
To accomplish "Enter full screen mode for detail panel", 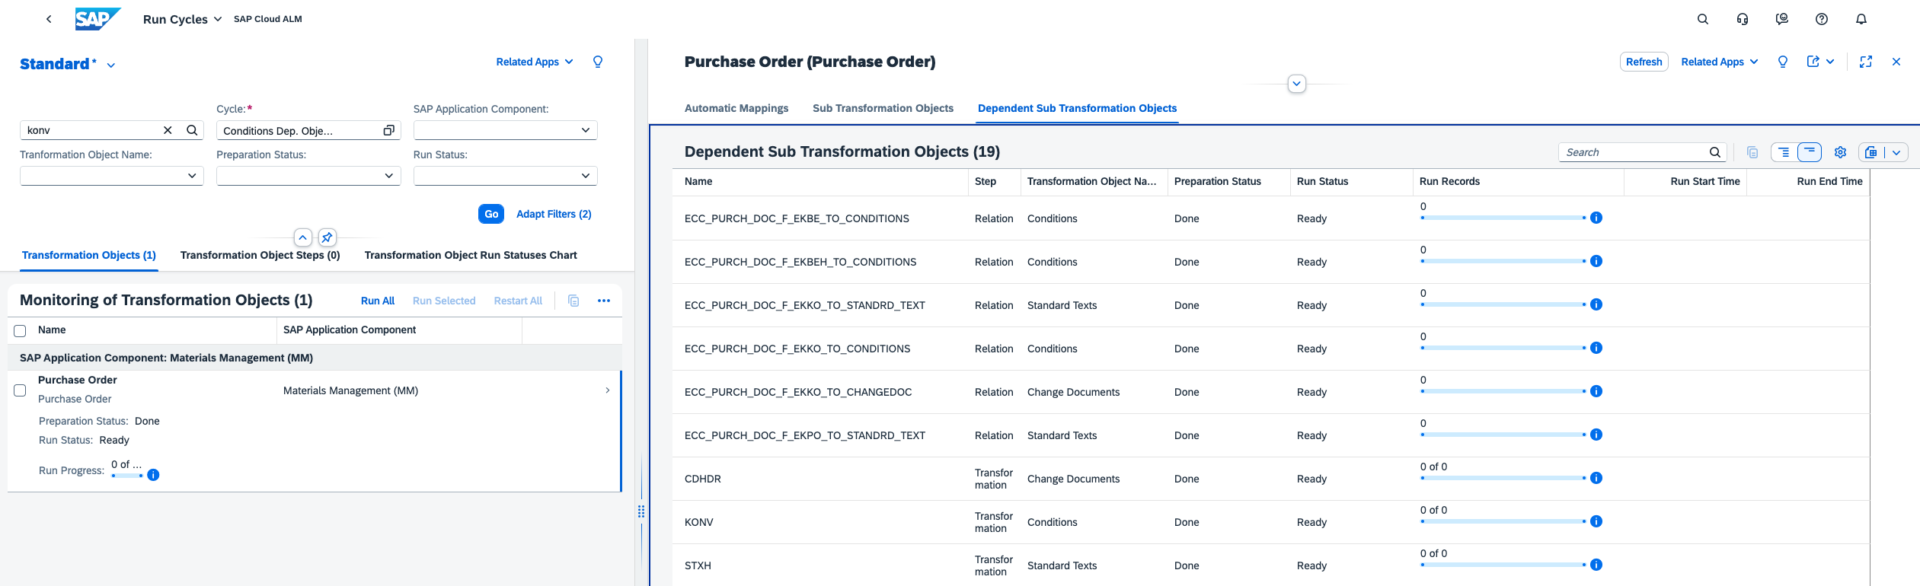I will (1865, 62).
